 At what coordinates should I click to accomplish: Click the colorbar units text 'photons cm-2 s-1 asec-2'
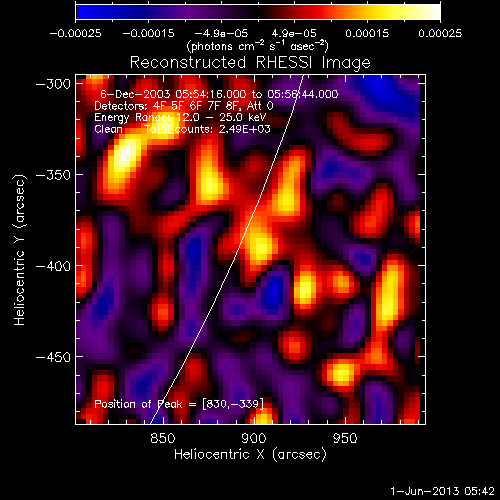click(258, 46)
